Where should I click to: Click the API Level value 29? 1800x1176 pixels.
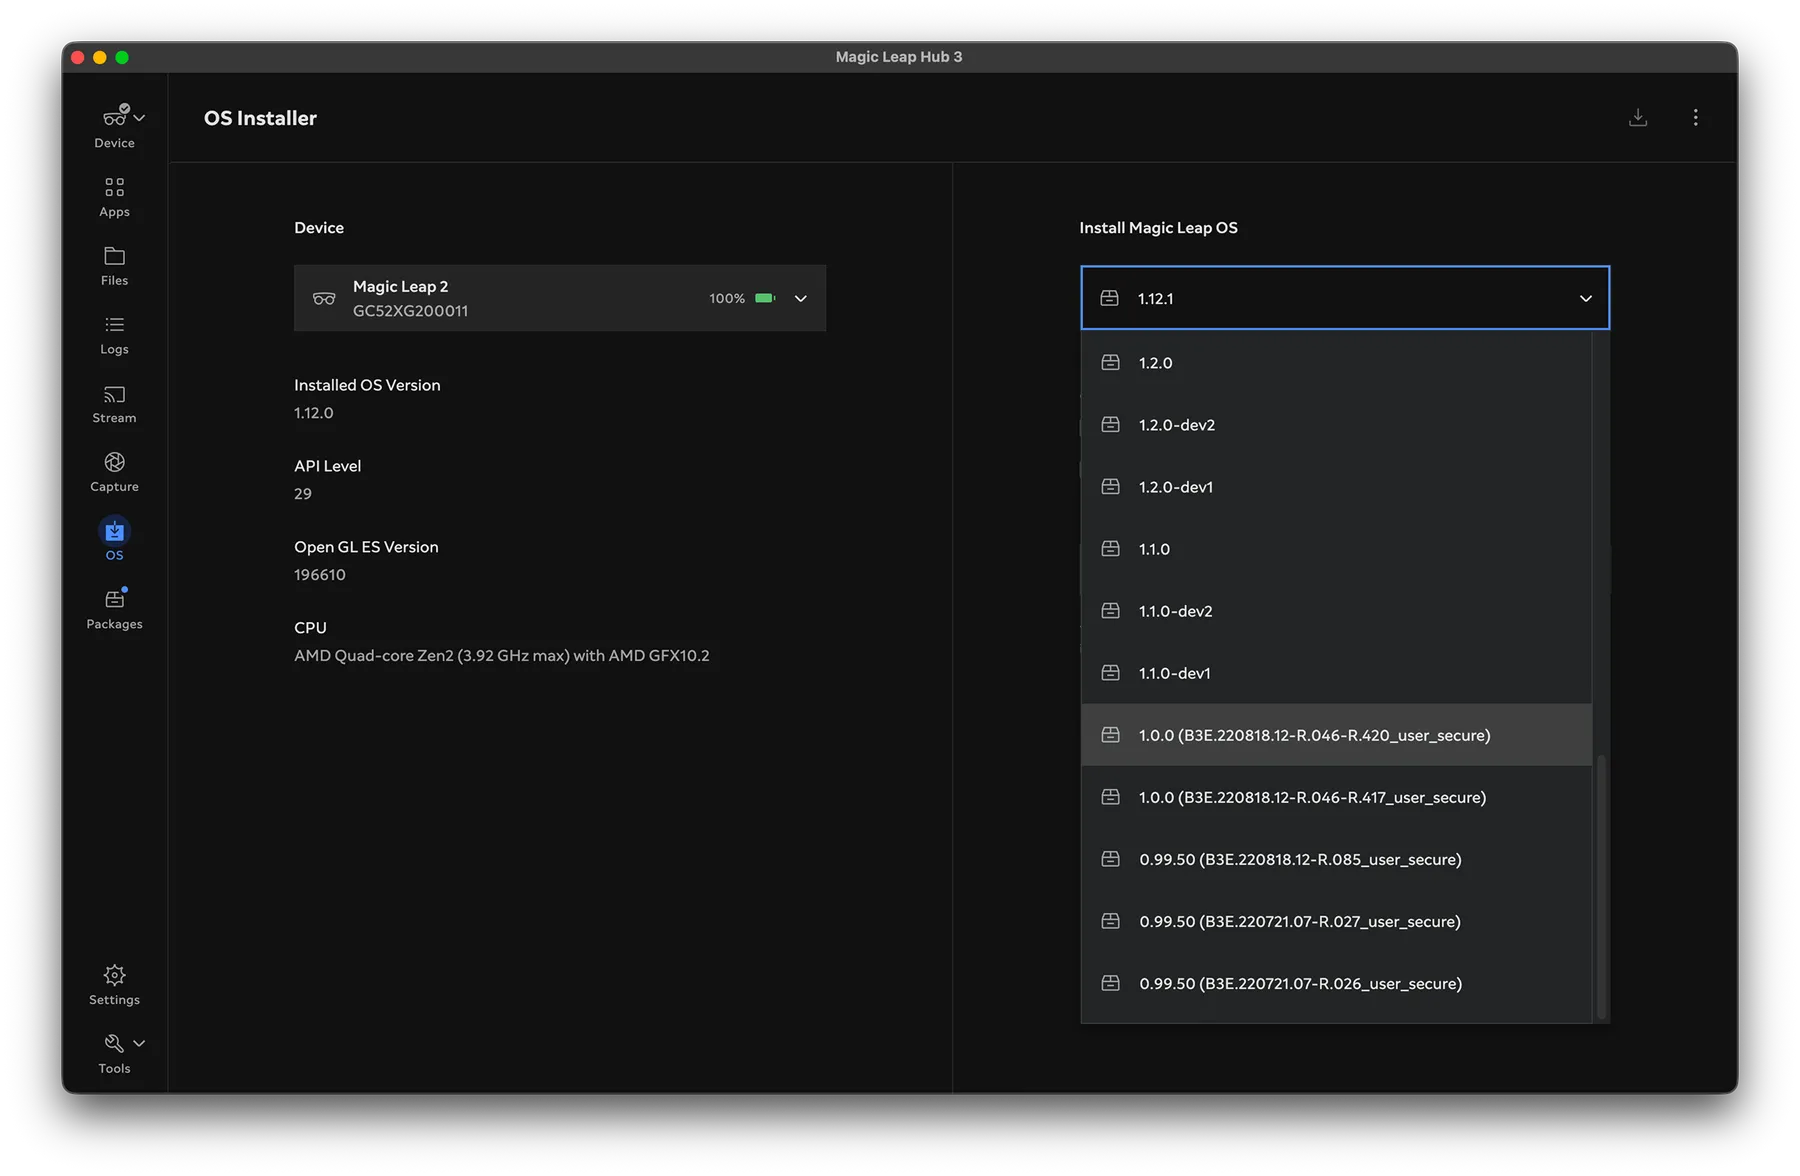point(303,494)
